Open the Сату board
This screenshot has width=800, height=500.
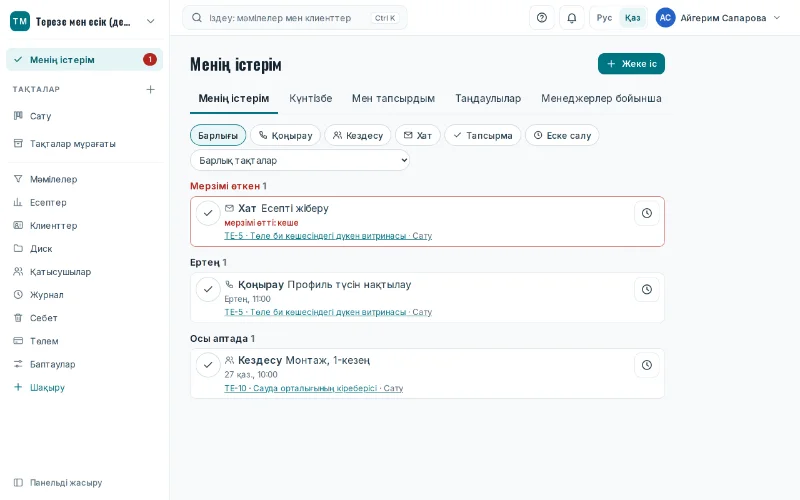tap(84, 116)
